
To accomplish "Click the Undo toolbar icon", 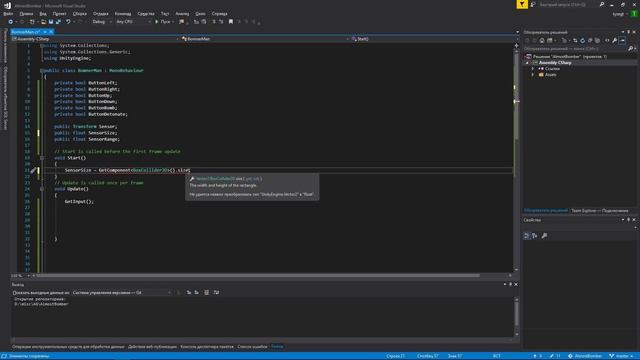I will 68,22.
